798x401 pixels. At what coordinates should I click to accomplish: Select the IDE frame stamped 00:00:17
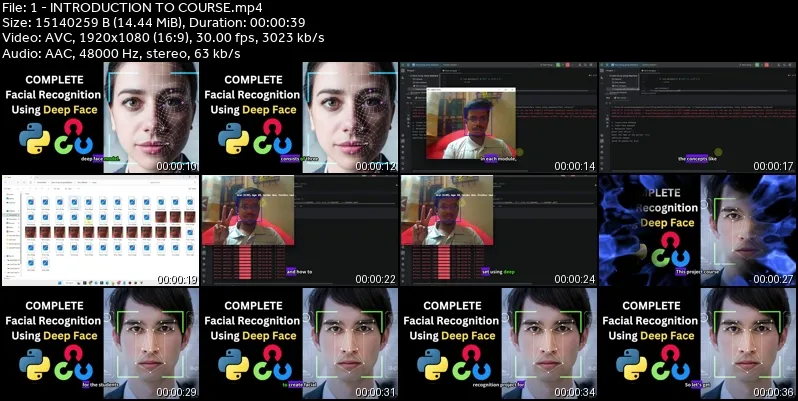(x=697, y=117)
